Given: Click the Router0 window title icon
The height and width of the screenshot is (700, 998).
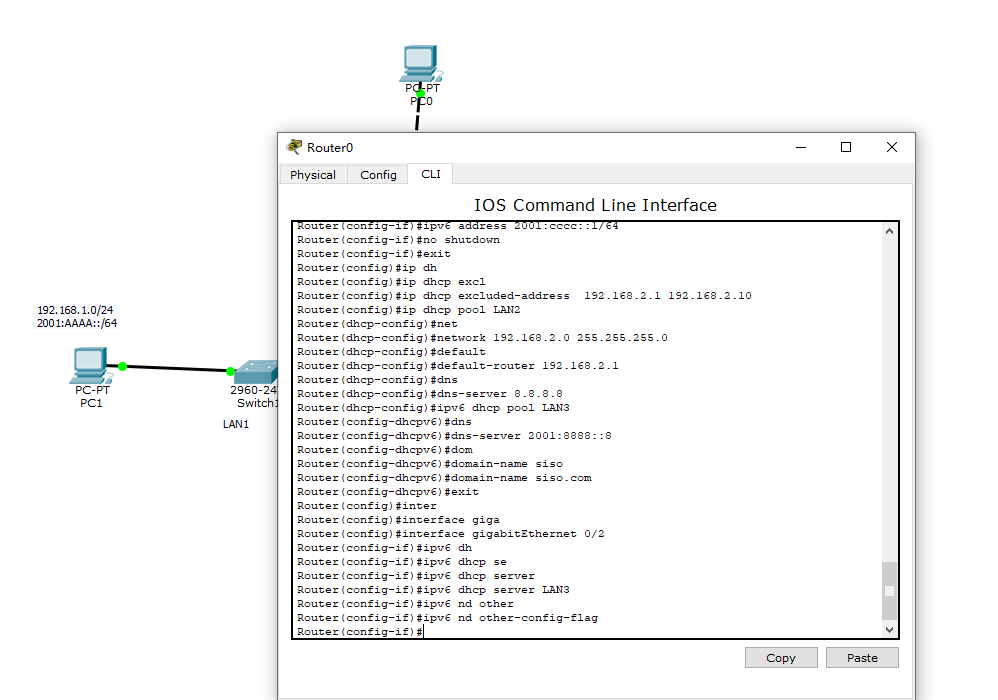Looking at the screenshot, I should click(x=294, y=147).
